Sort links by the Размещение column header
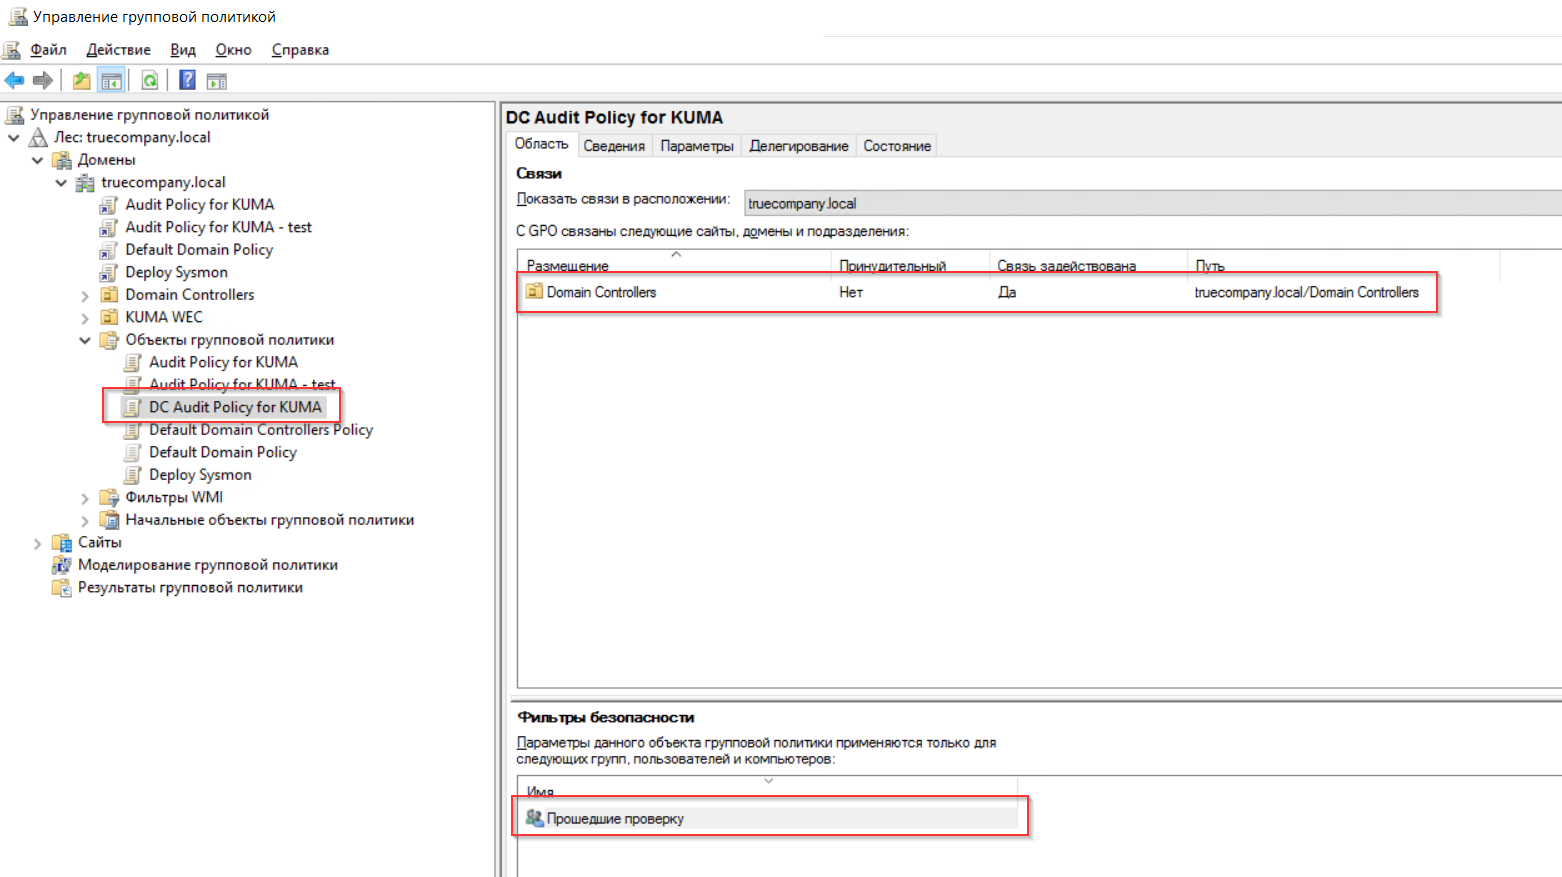This screenshot has width=1562, height=877. [x=673, y=264]
